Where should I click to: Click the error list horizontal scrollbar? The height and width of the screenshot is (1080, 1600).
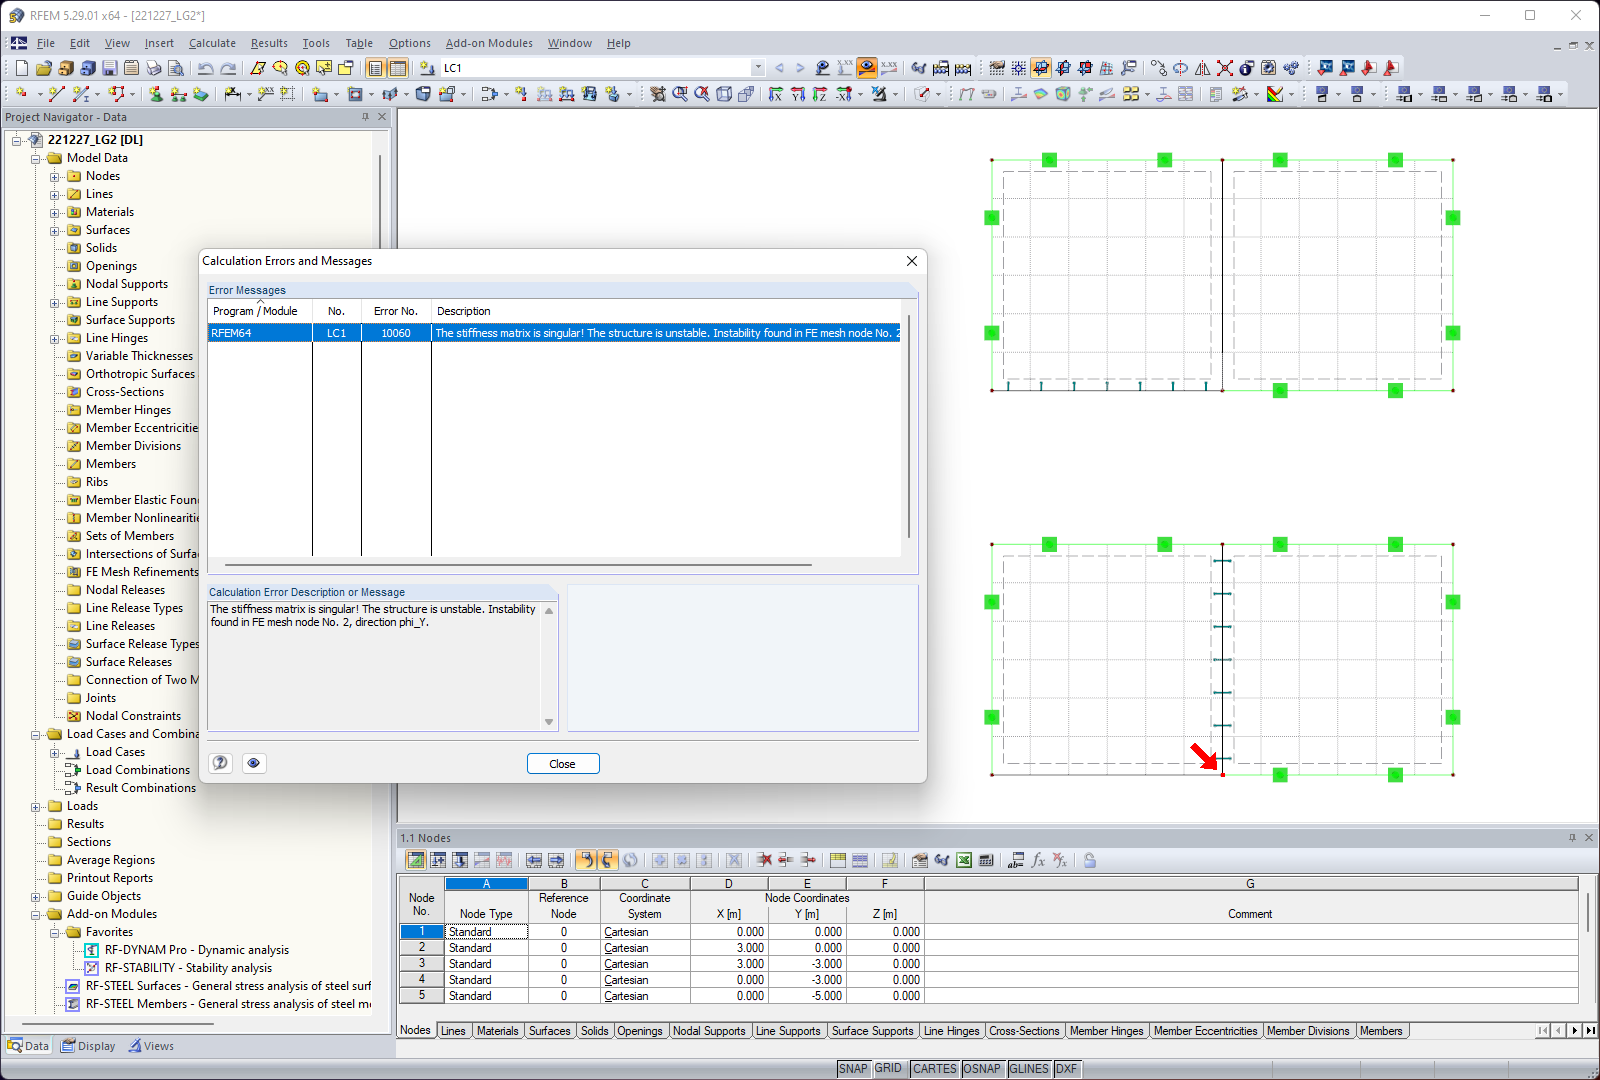click(518, 565)
